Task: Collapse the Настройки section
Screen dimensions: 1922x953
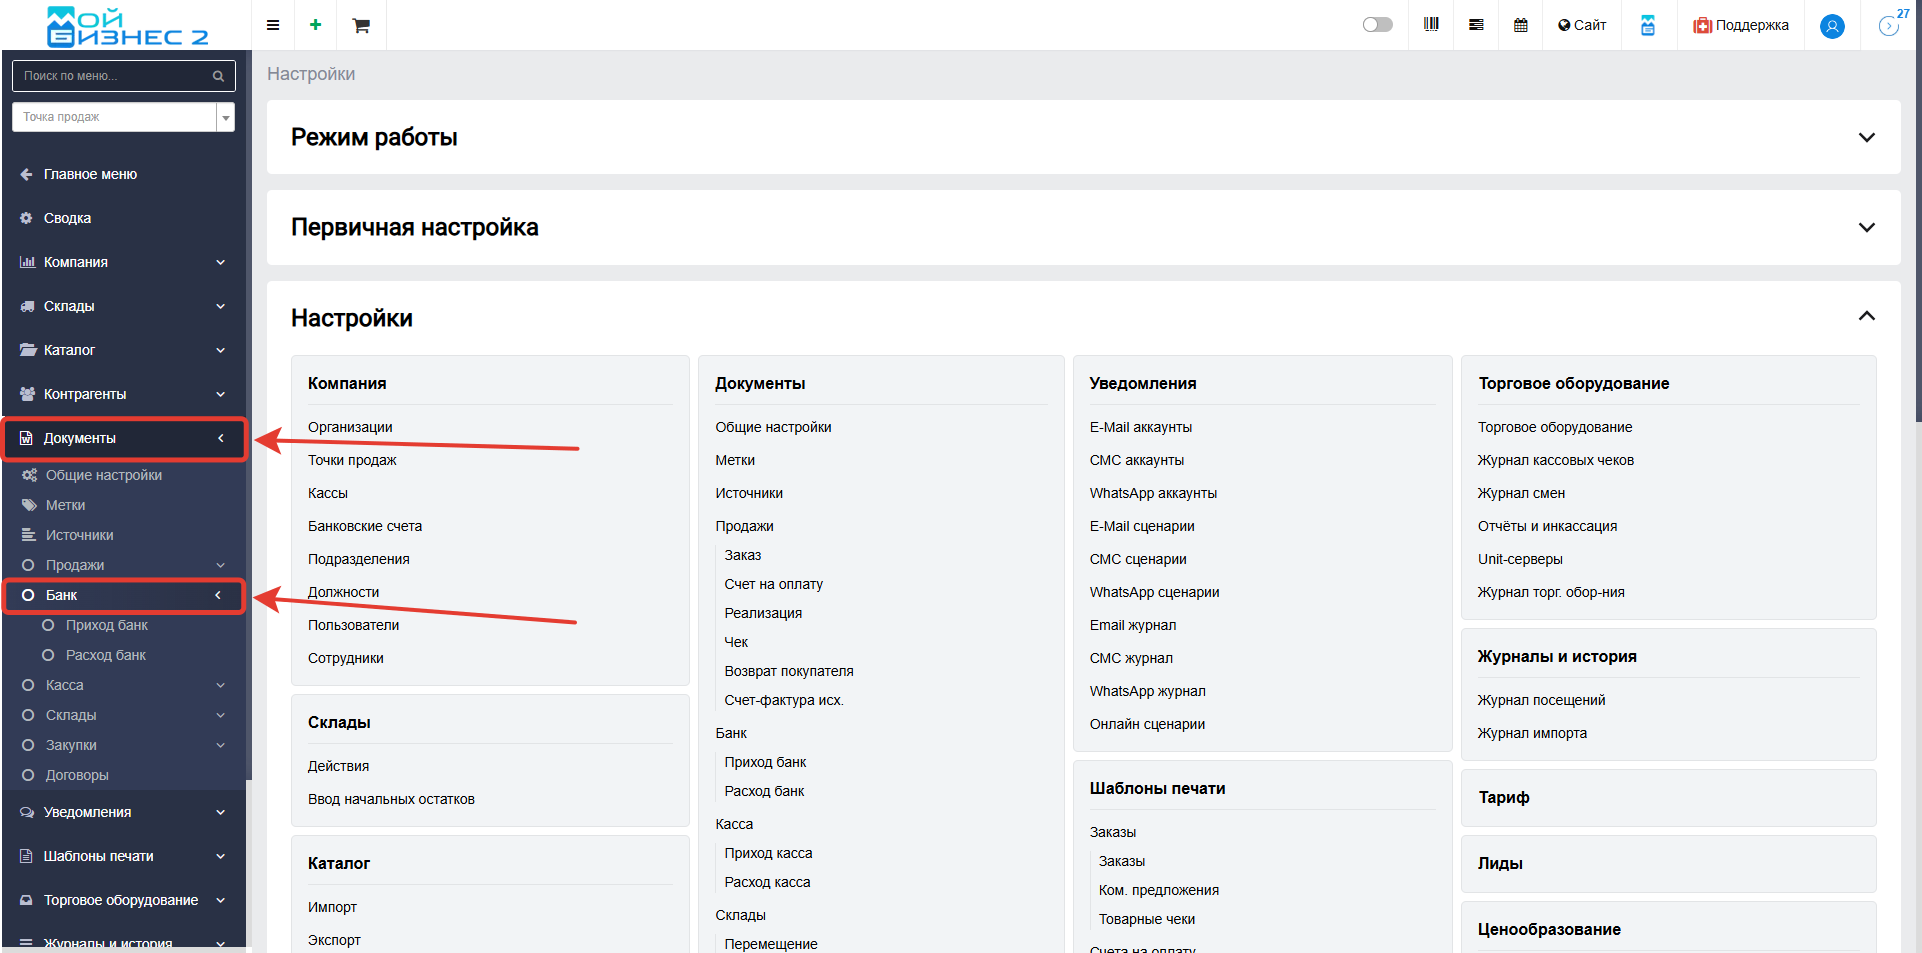Action: pyautogui.click(x=1866, y=317)
